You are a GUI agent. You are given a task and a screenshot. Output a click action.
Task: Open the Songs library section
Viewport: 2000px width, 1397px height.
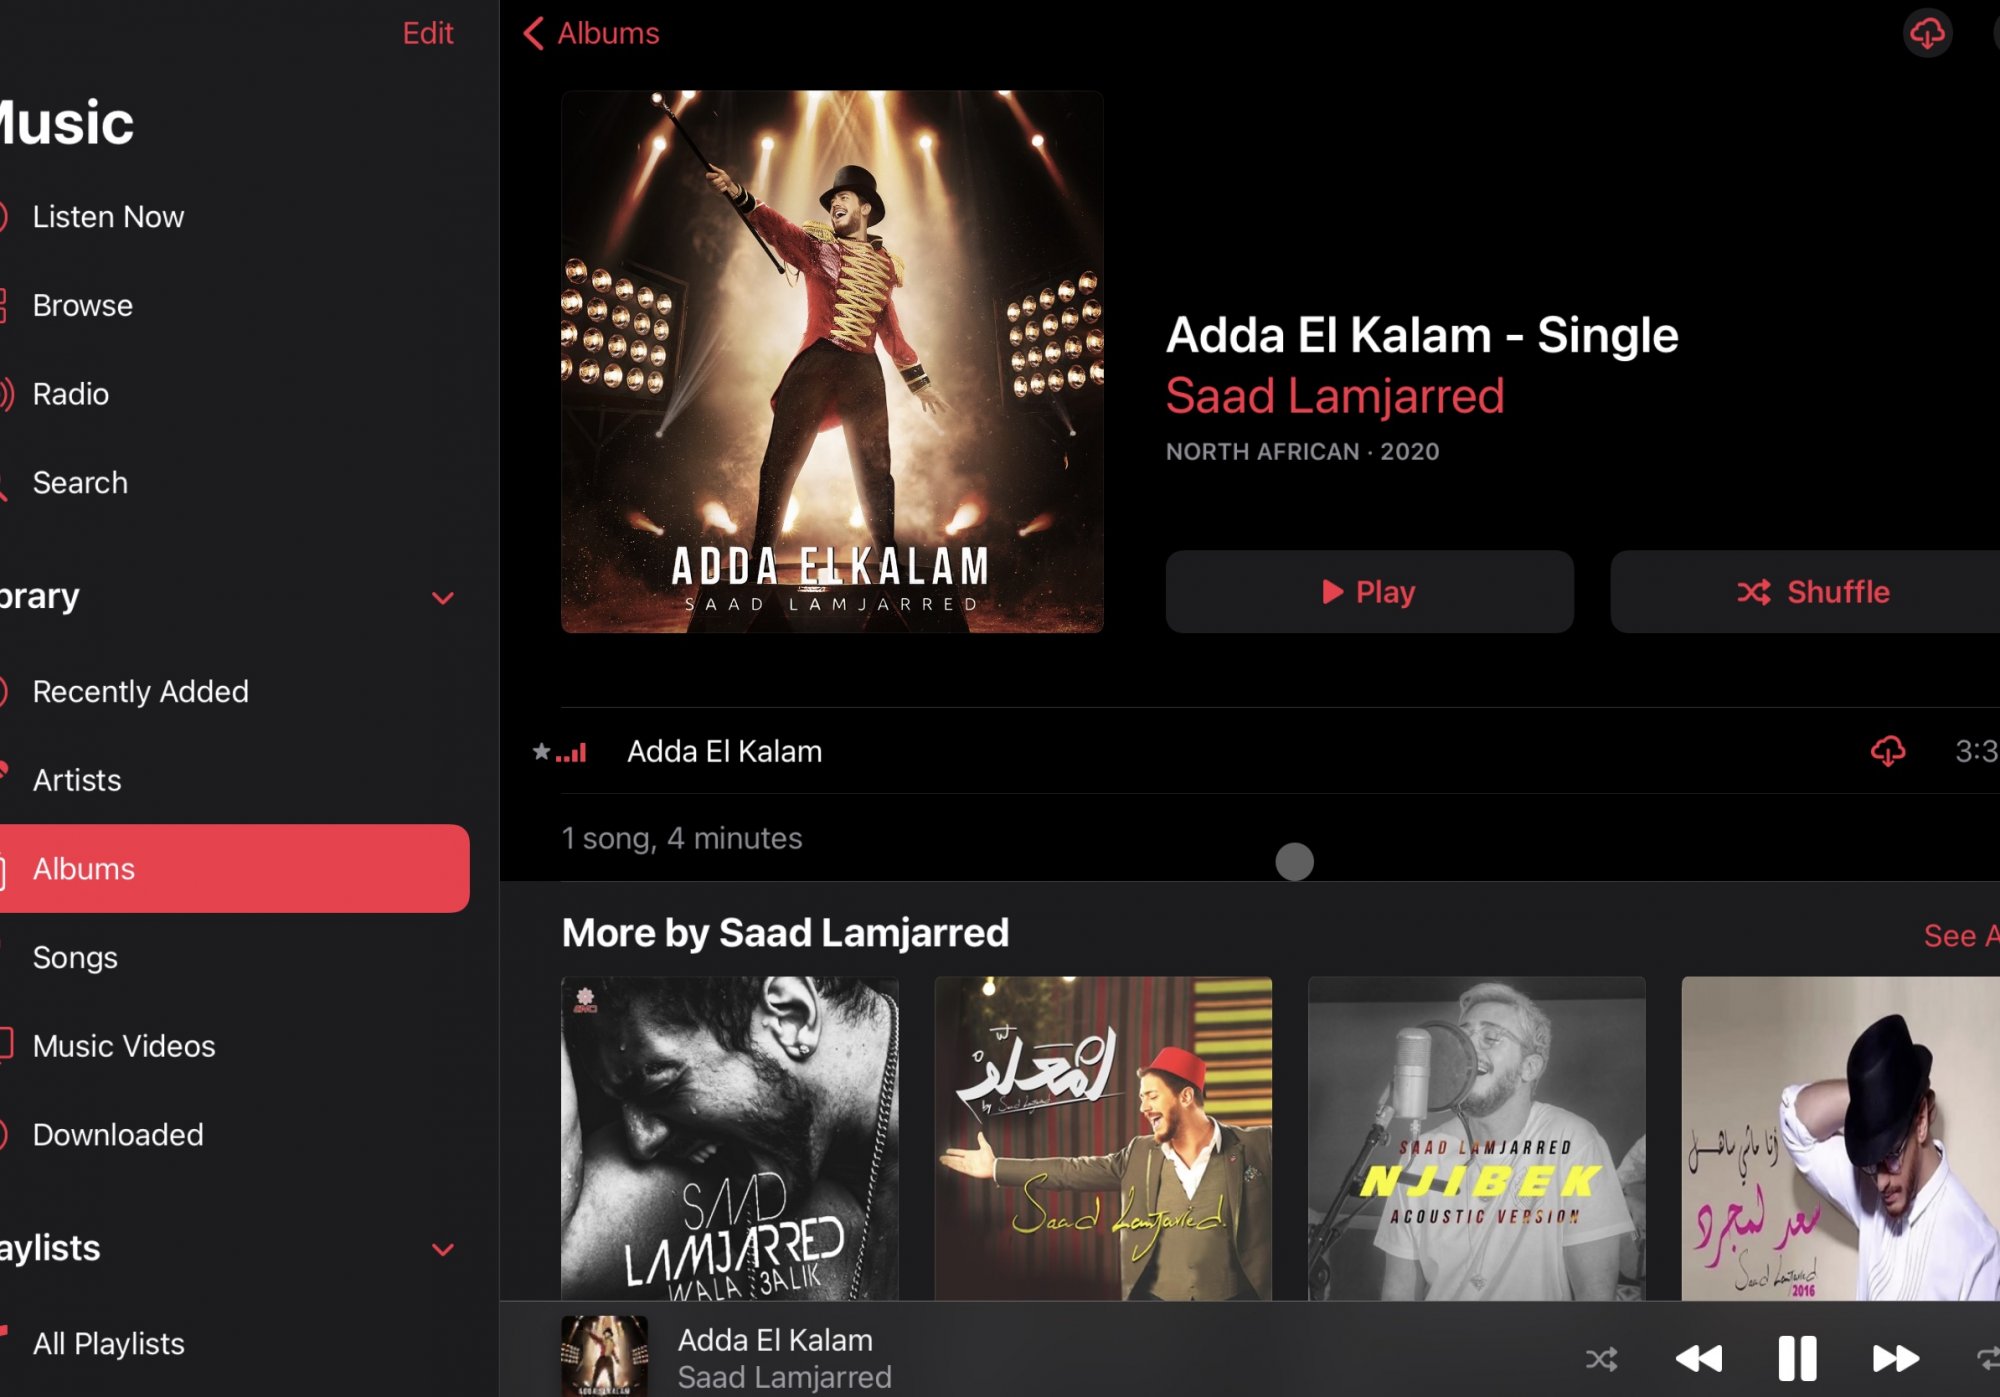pos(75,957)
